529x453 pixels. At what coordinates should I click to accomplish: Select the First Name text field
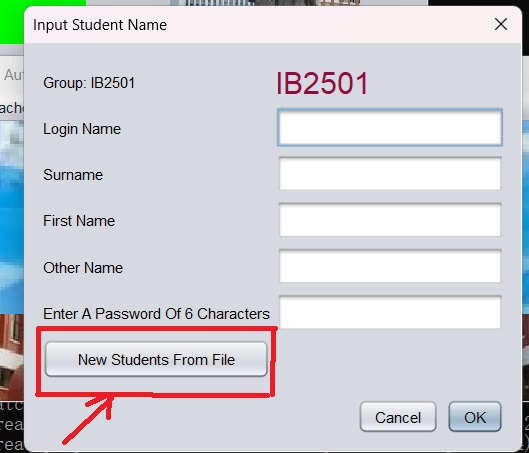[x=390, y=220]
